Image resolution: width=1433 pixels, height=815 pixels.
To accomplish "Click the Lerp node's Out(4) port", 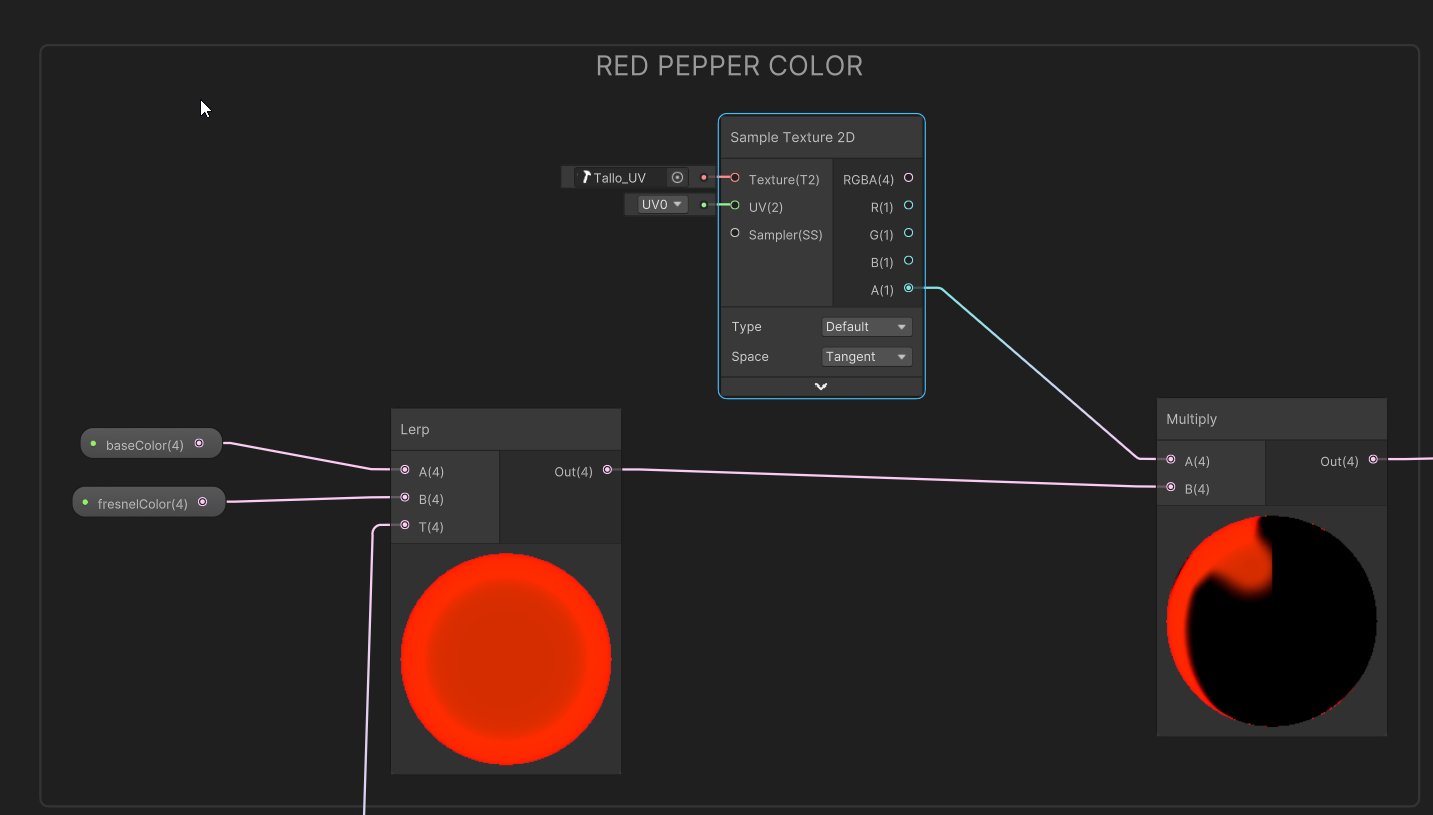I will click(607, 469).
